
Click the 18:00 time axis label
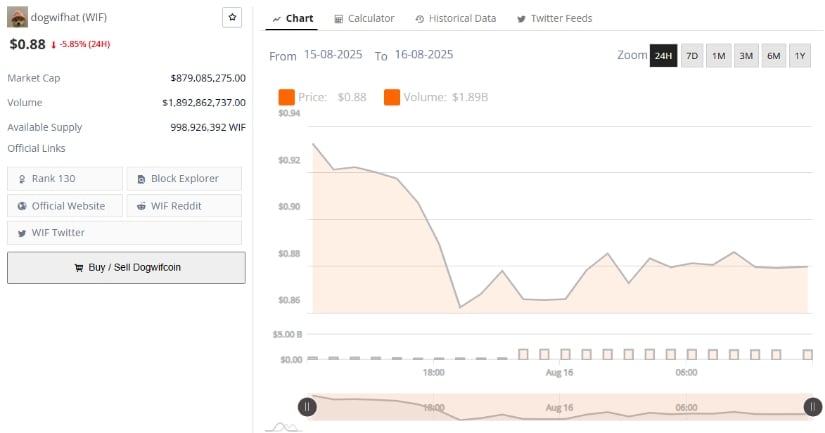click(x=434, y=372)
